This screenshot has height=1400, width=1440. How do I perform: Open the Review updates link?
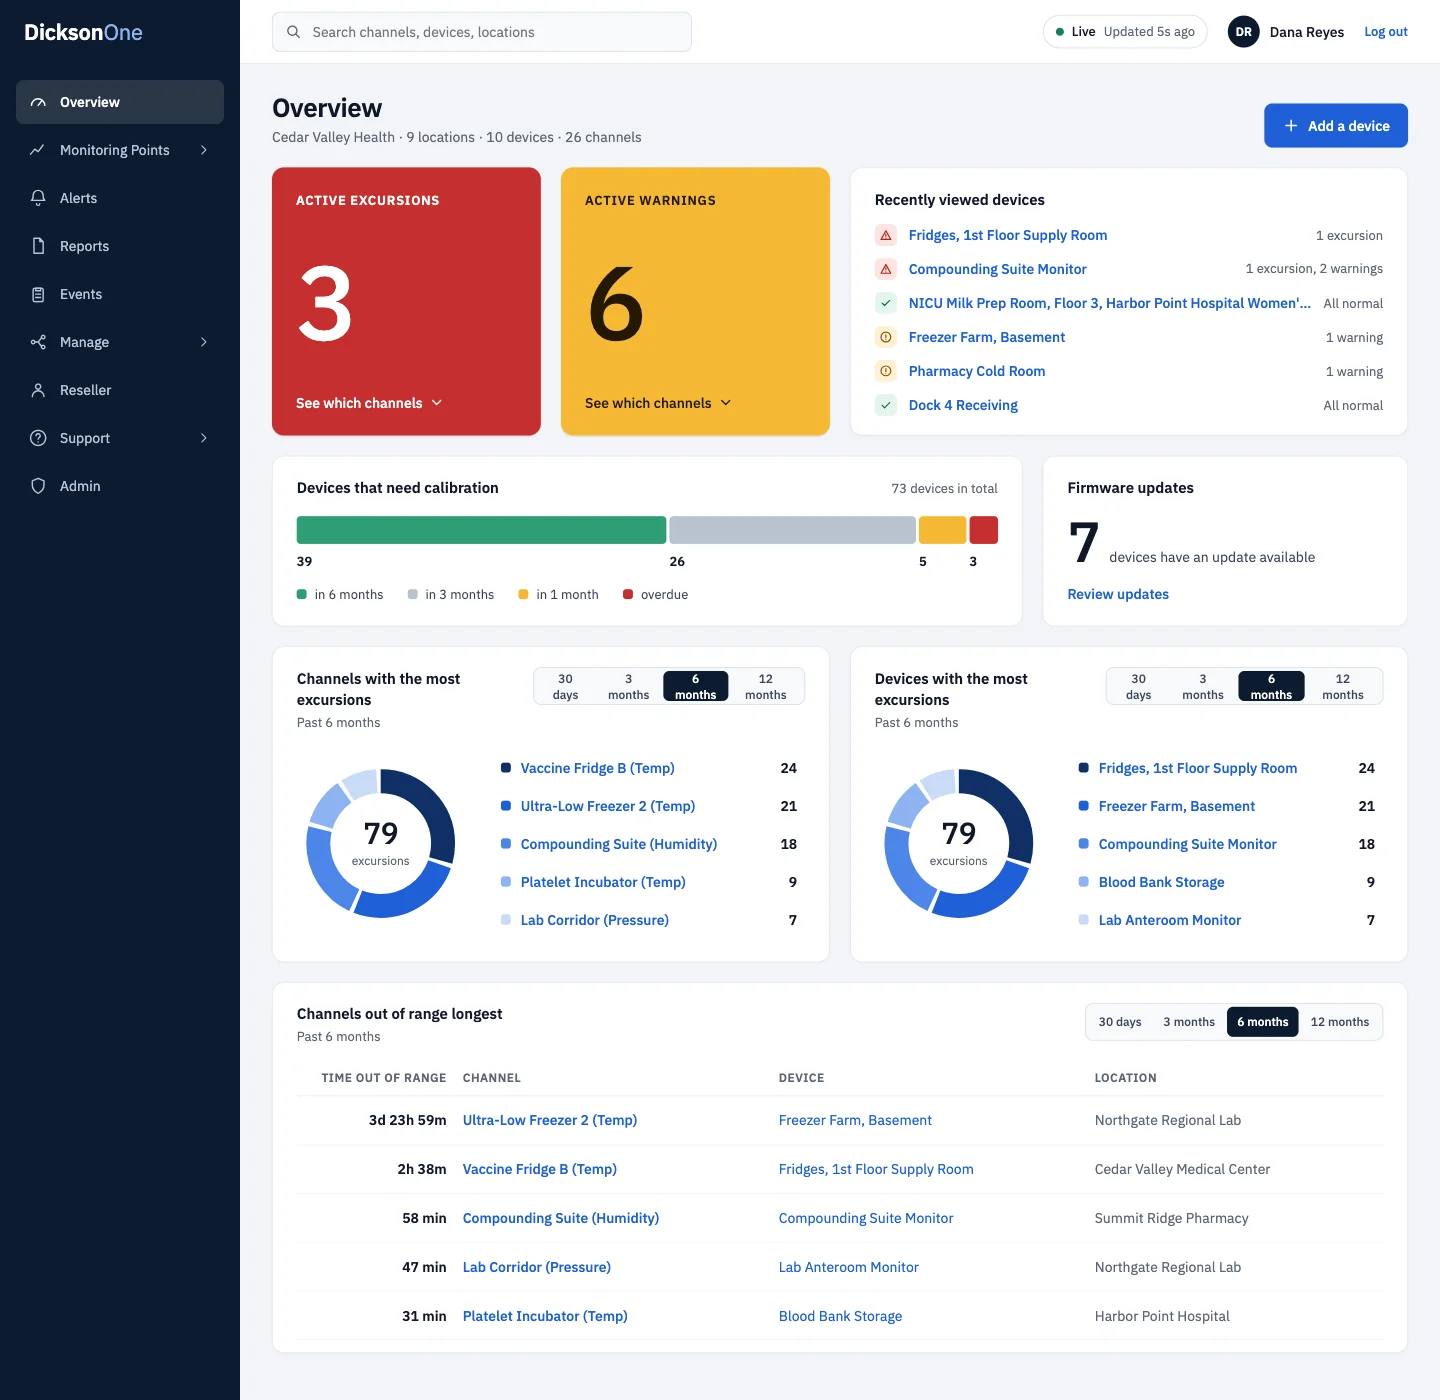(x=1118, y=594)
